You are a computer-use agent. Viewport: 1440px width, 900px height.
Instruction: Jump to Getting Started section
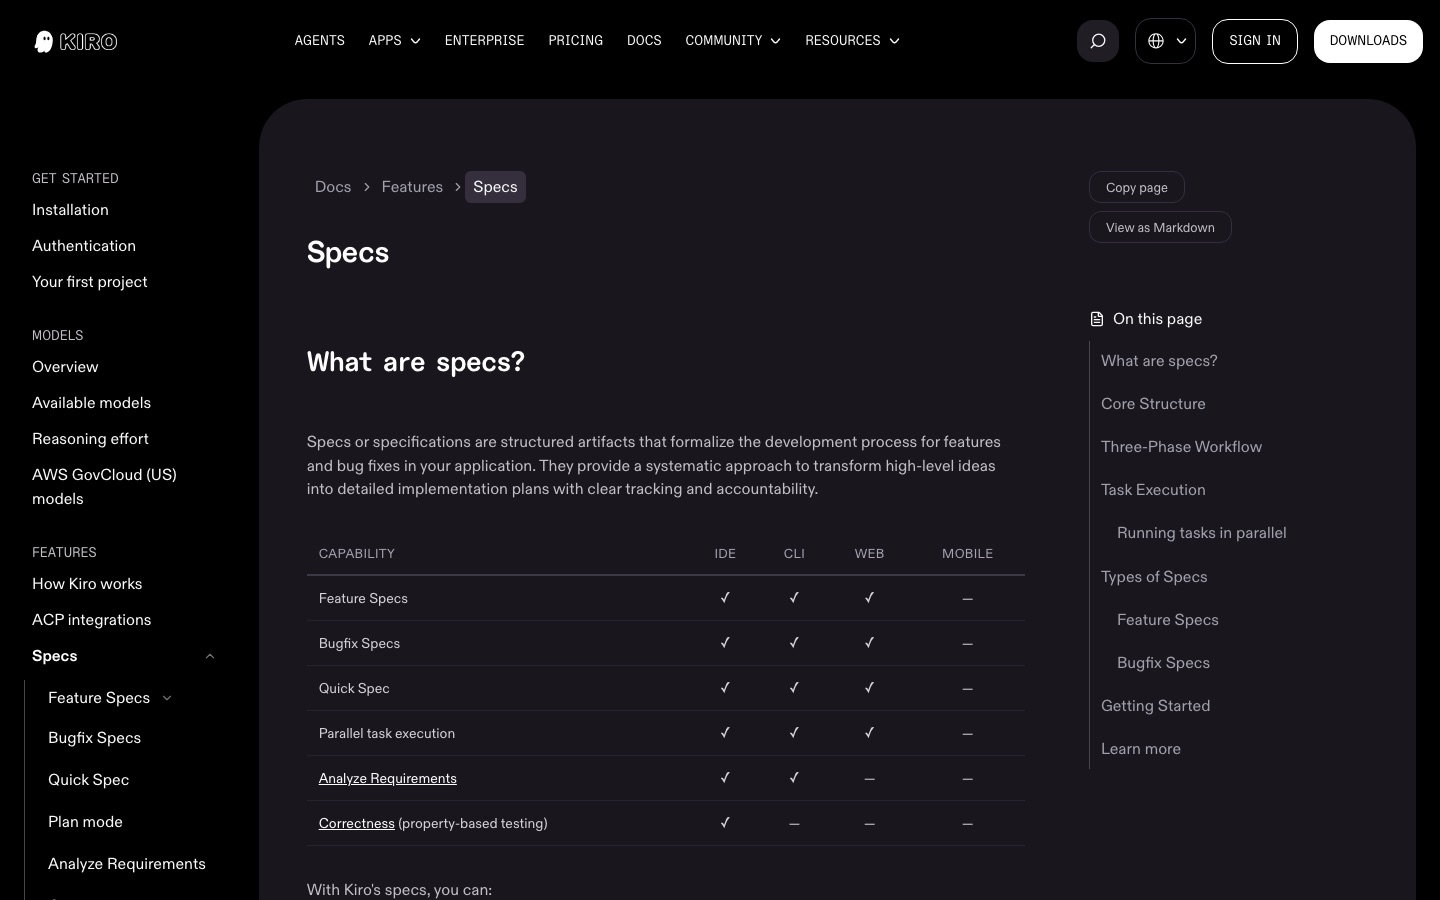click(x=1155, y=706)
